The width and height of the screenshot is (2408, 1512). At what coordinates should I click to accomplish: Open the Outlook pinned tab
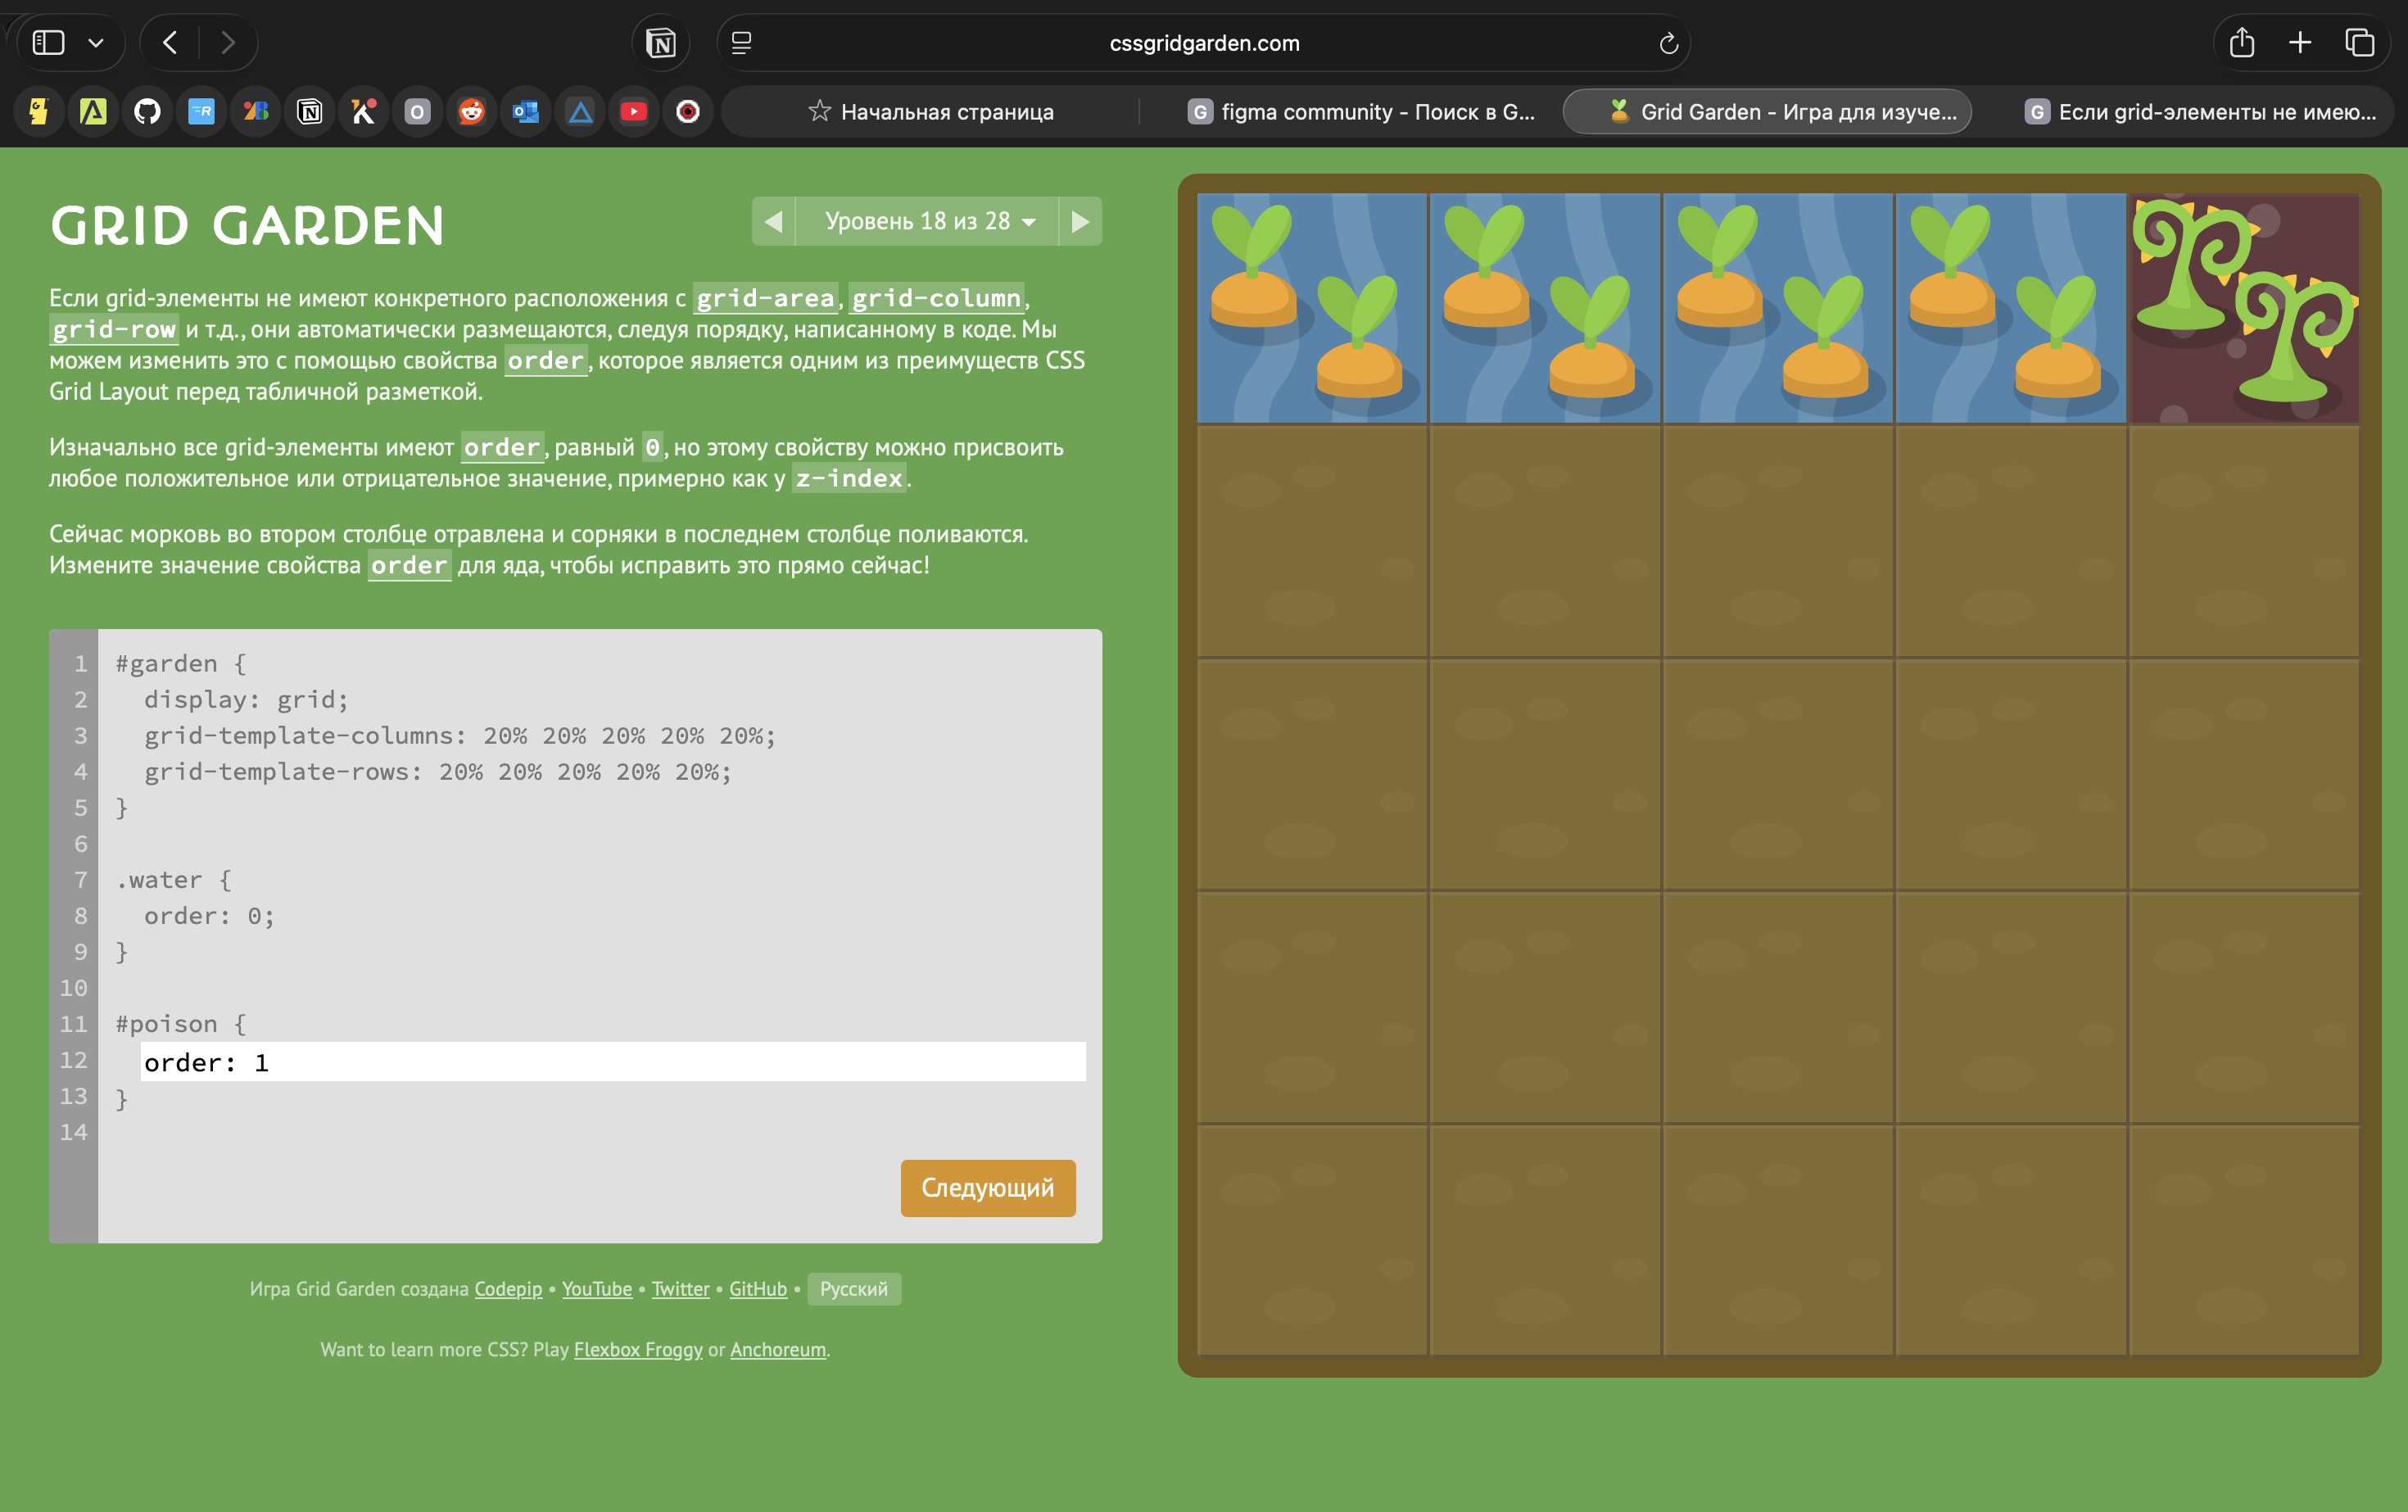[x=526, y=112]
